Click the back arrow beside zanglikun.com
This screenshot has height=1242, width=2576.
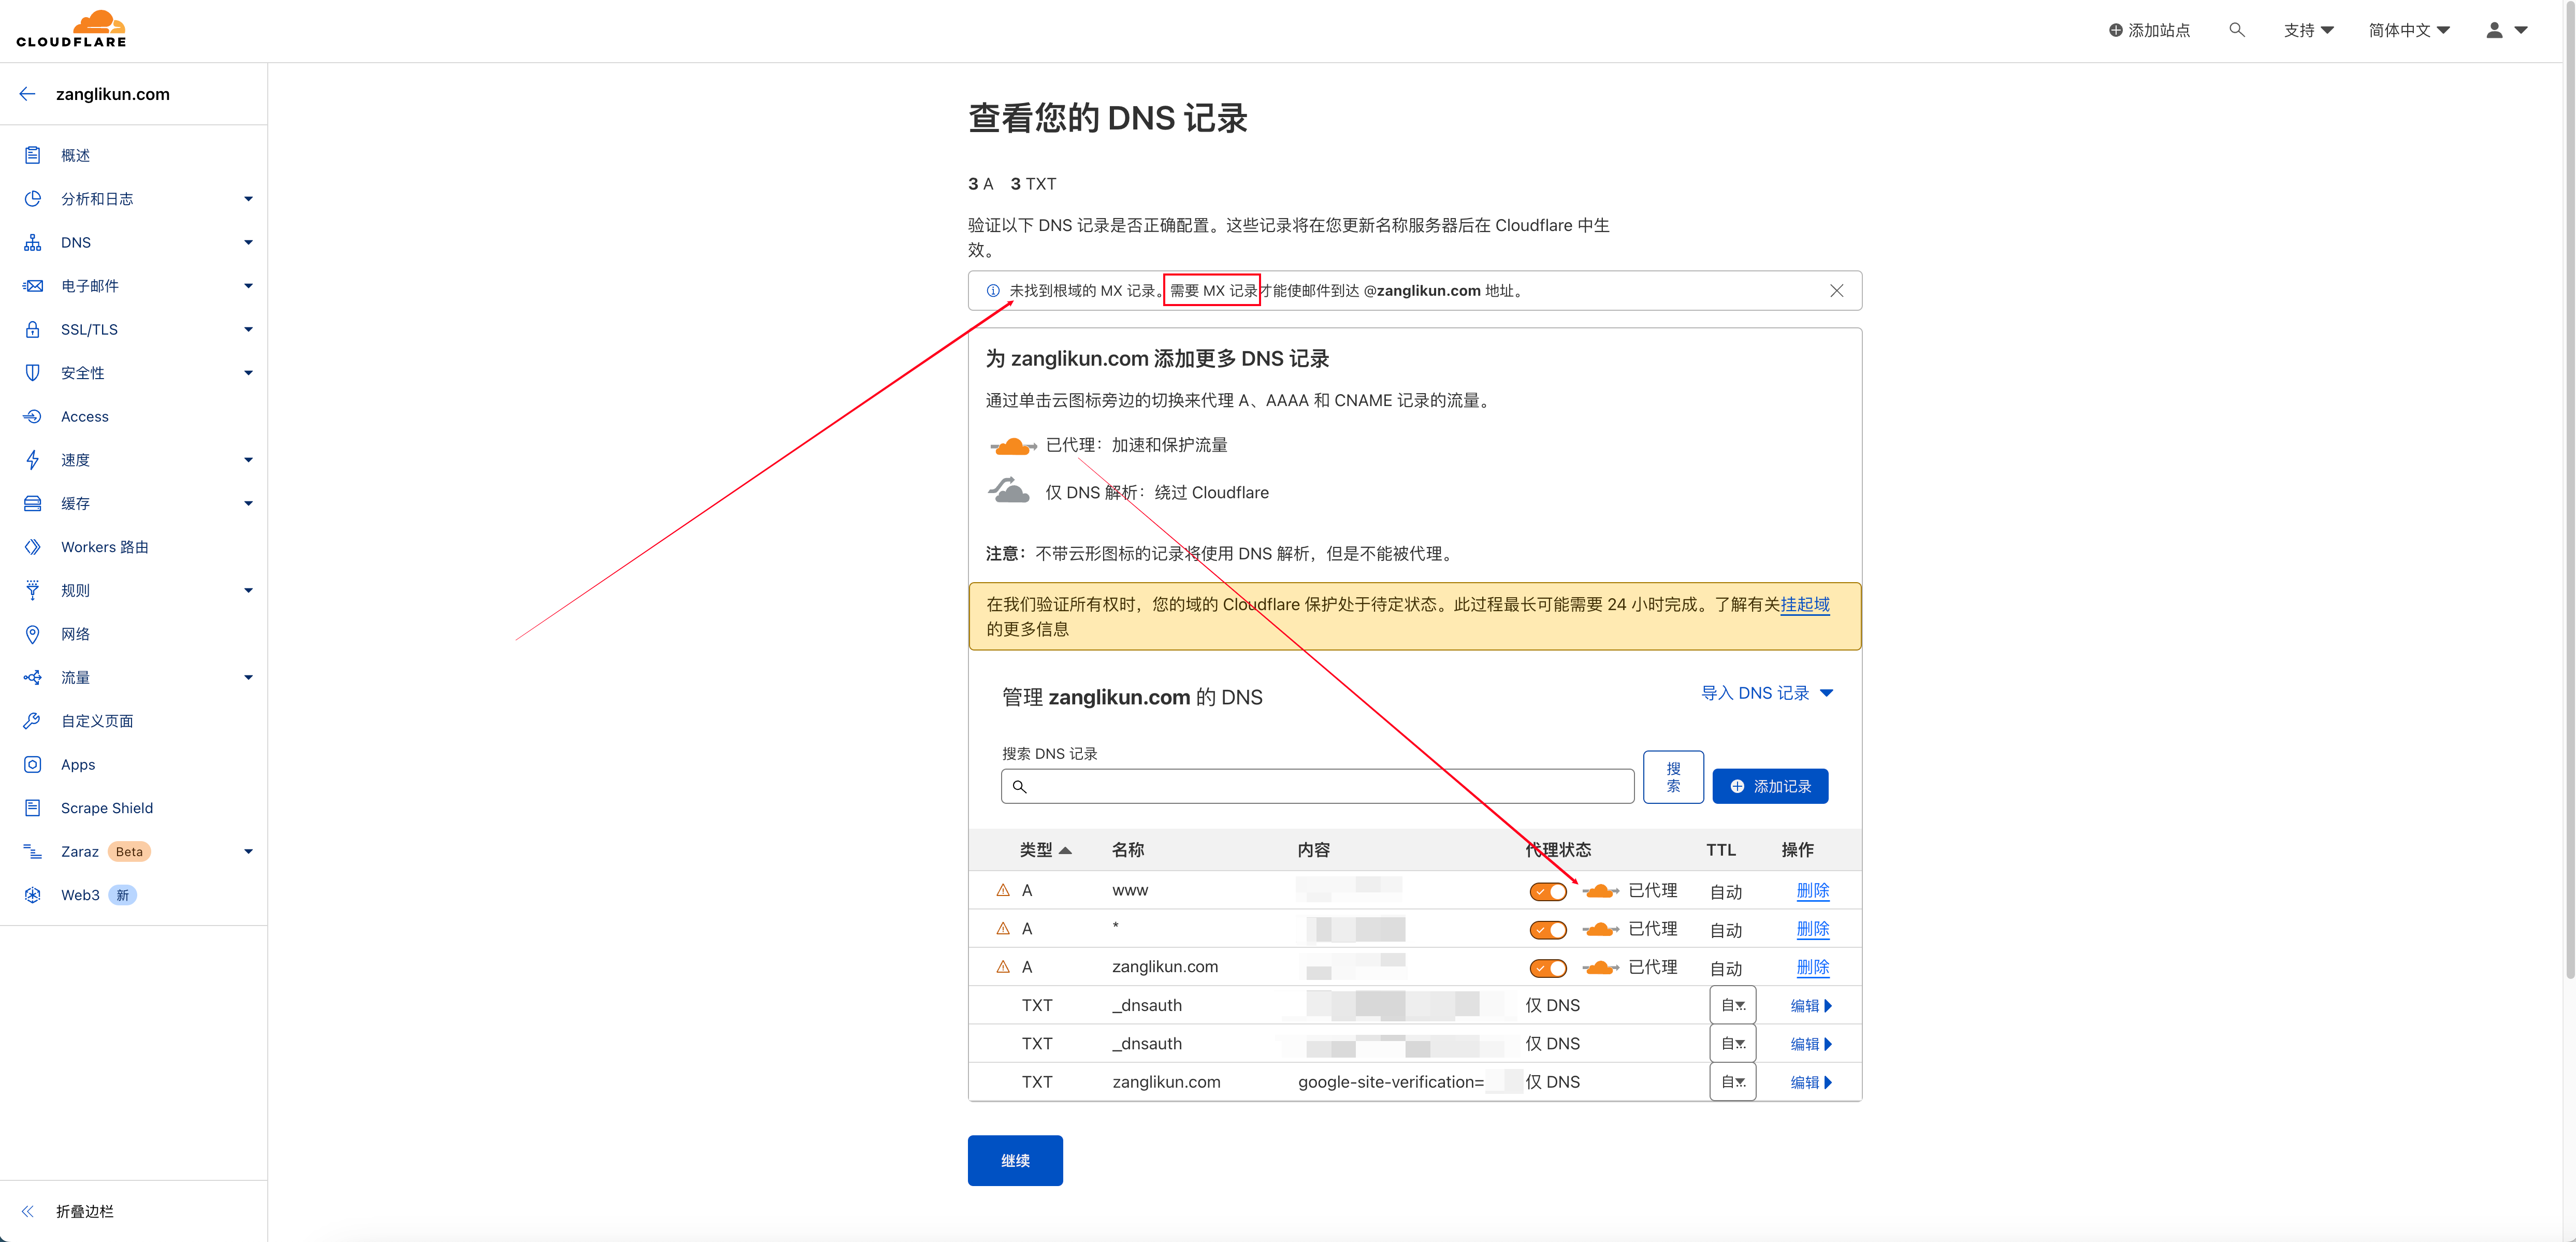point(27,94)
